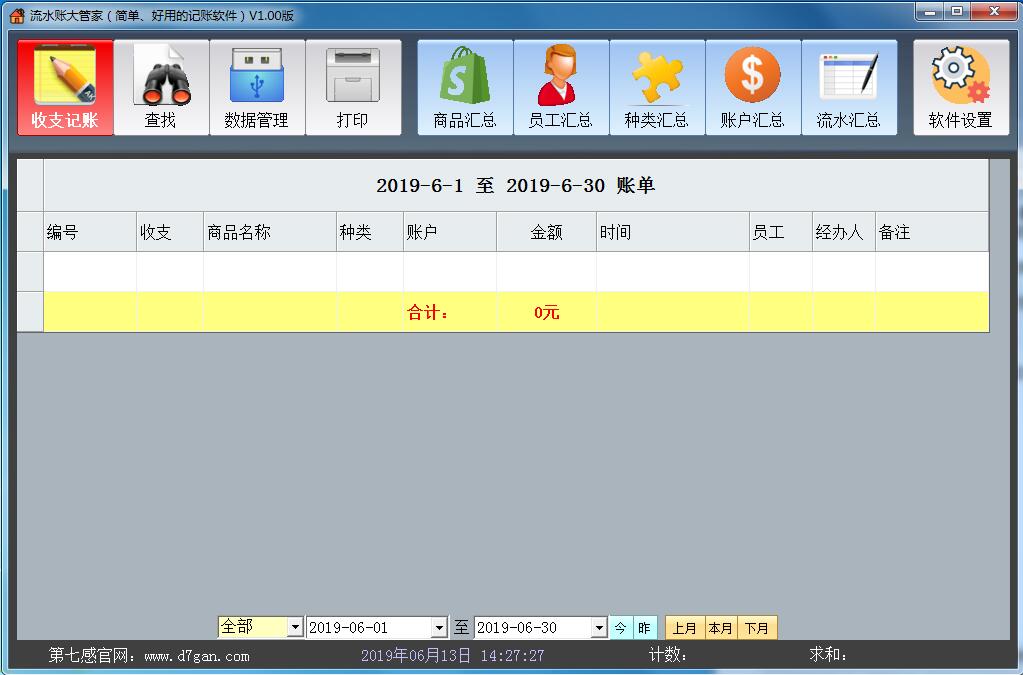Click the 经办人 column header
Viewport: 1023px width, 675px height.
click(x=844, y=232)
